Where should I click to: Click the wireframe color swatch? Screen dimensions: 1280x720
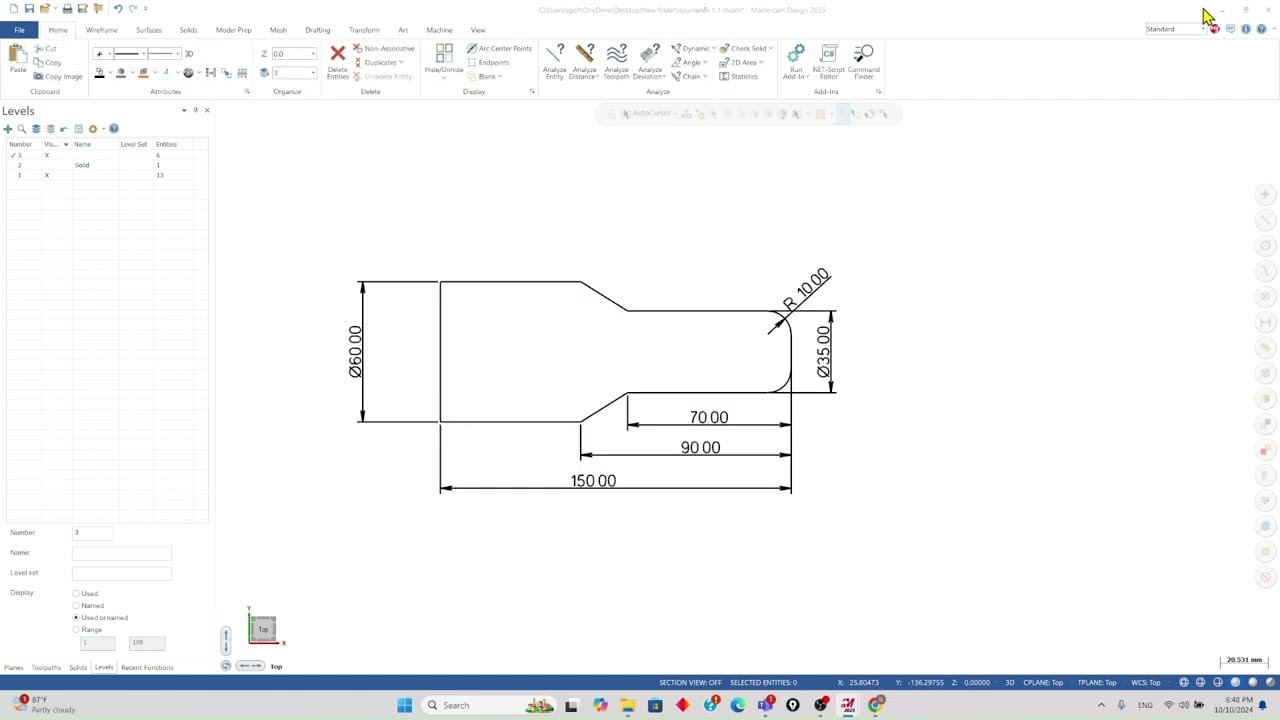tap(99, 73)
